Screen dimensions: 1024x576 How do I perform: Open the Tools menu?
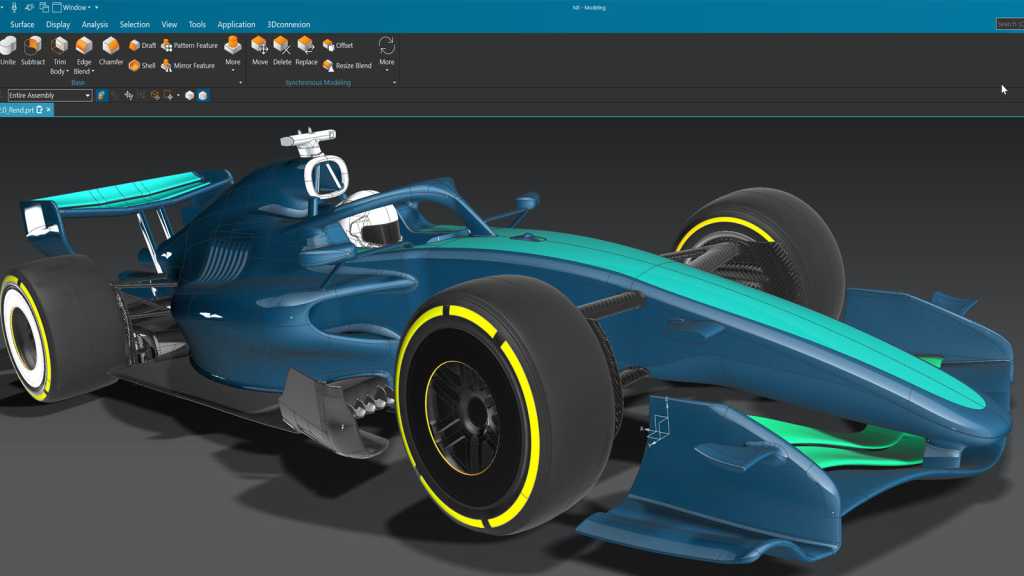pyautogui.click(x=196, y=24)
